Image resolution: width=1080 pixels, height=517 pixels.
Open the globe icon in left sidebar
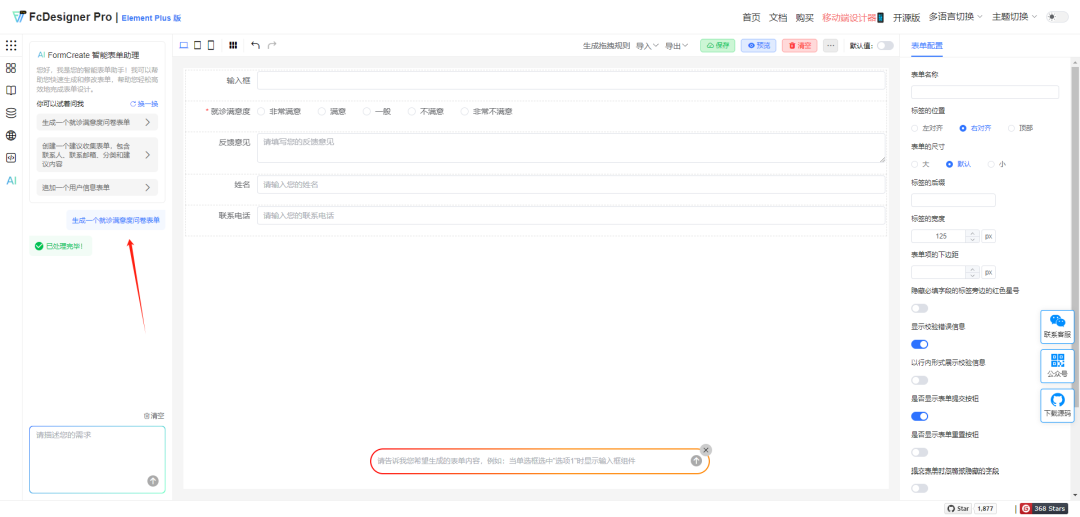[11, 136]
